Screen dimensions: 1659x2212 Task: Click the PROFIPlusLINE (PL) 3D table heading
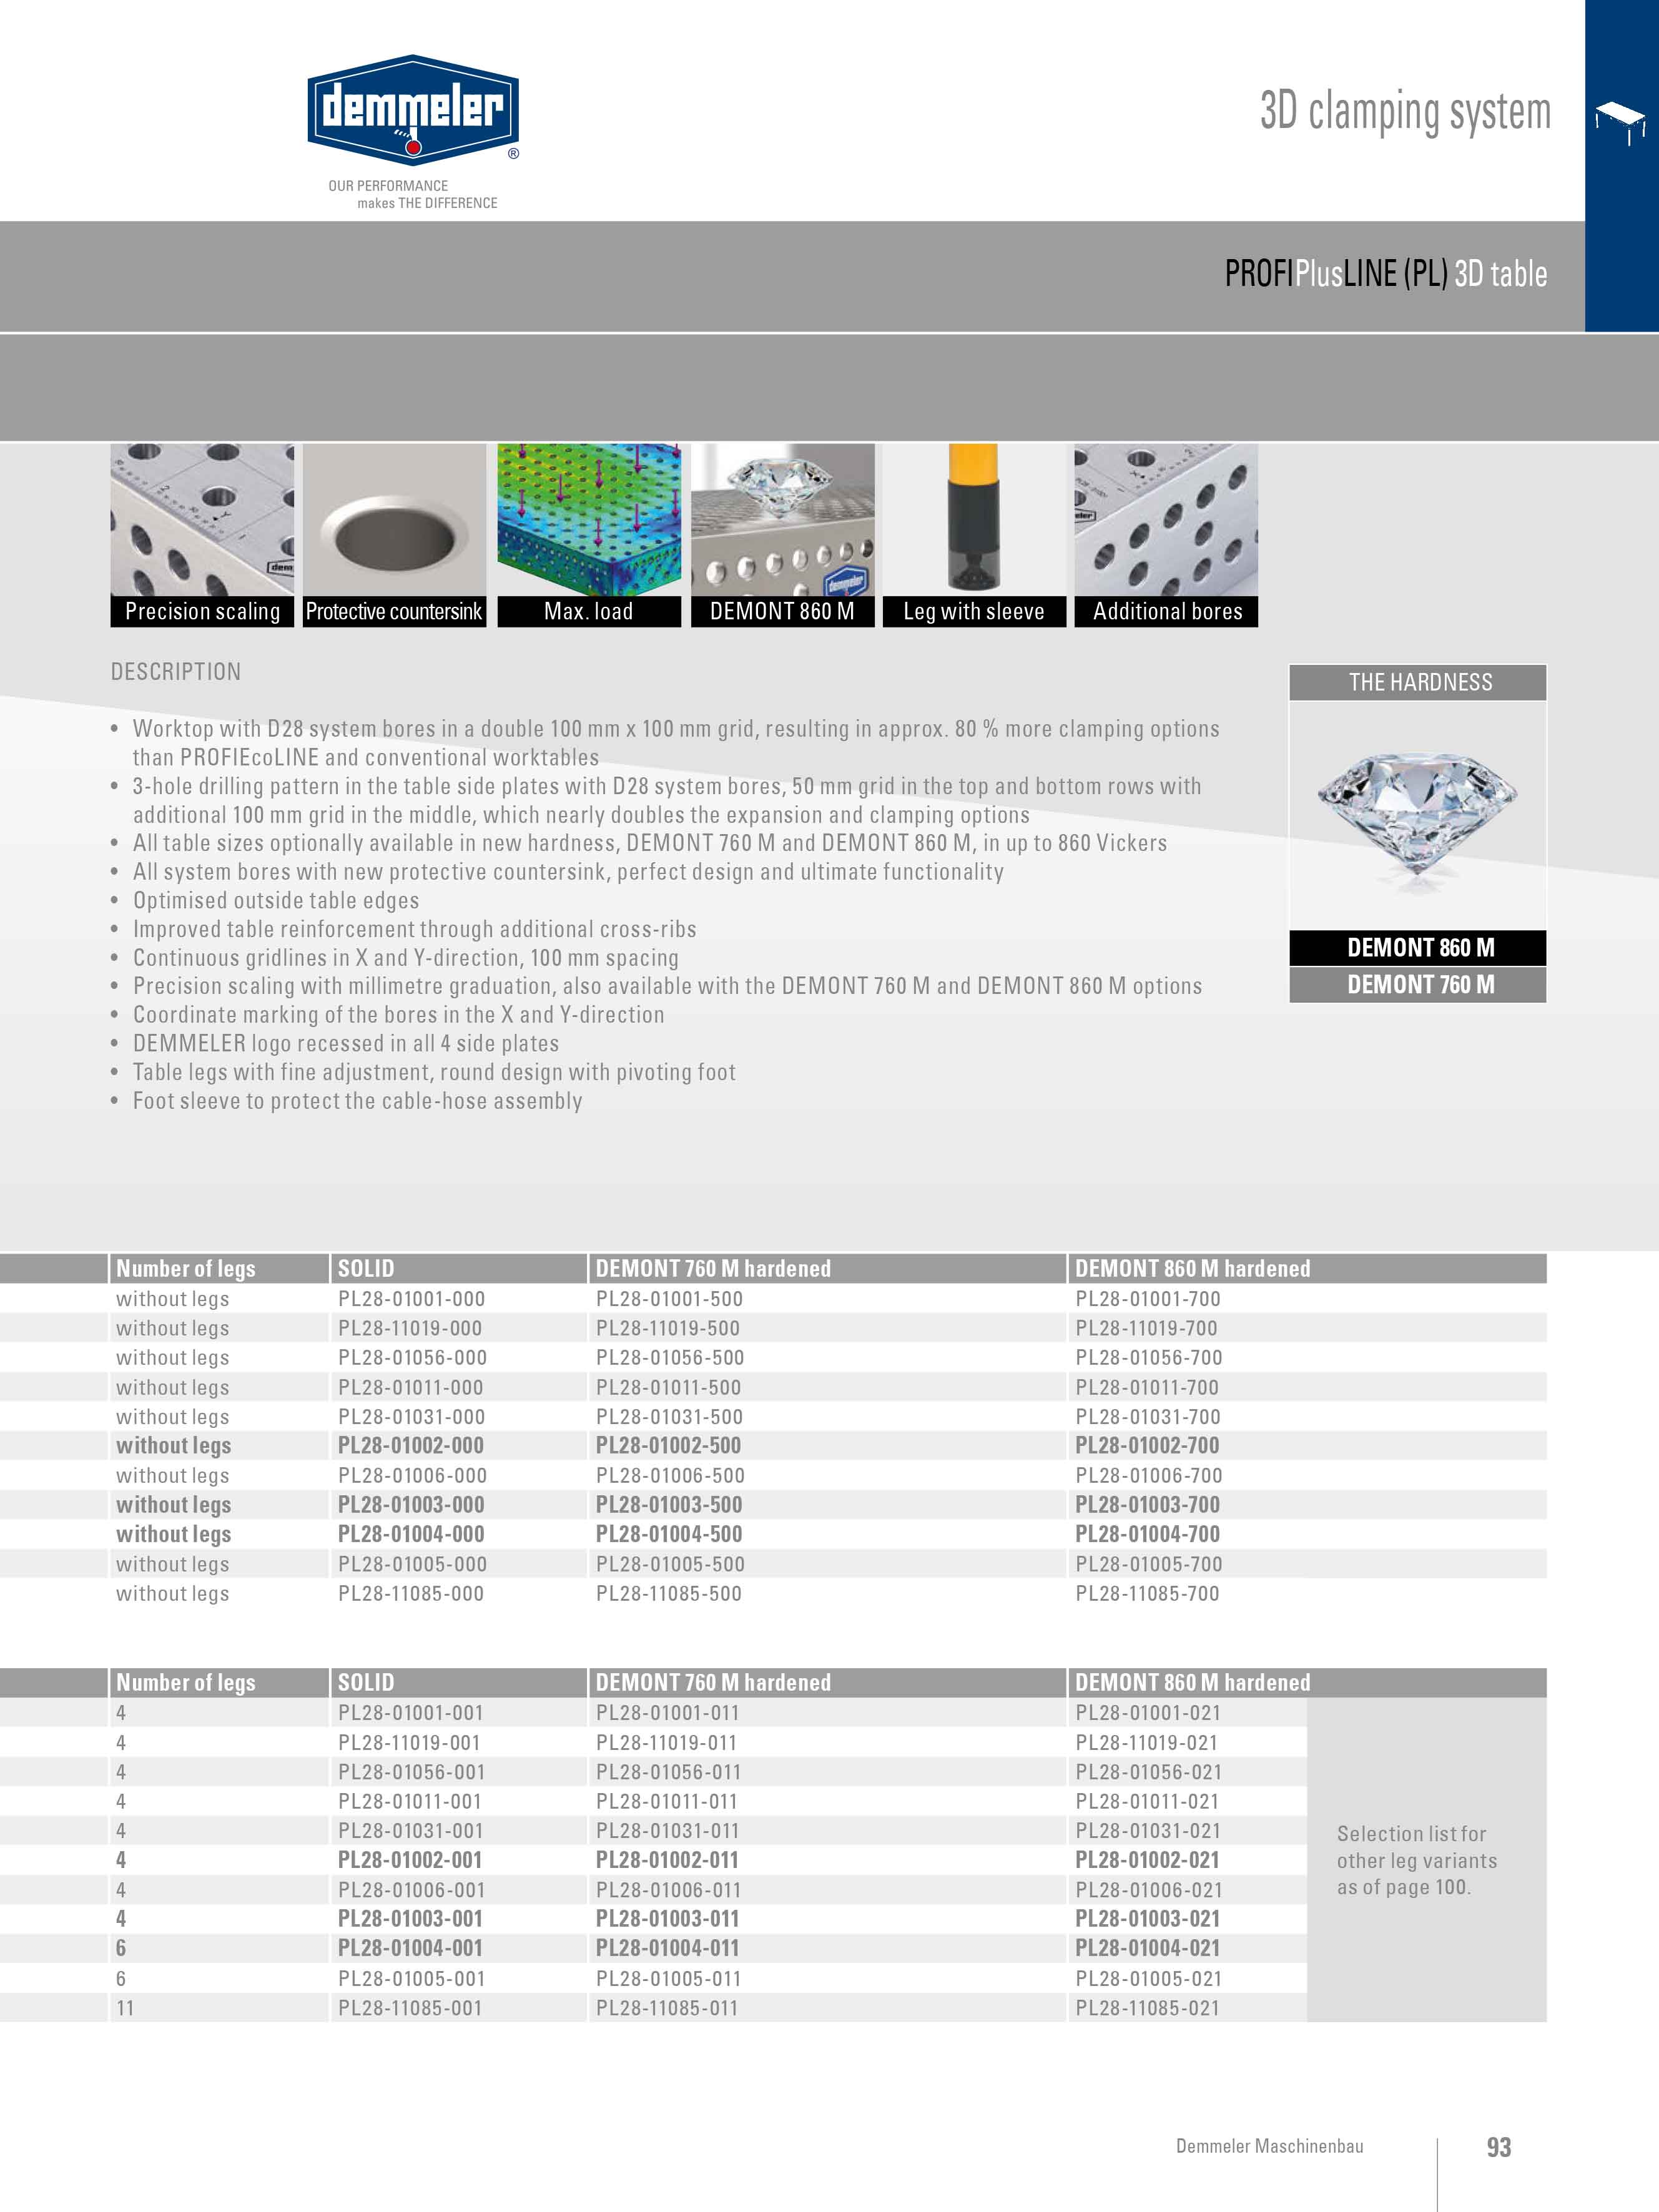click(1386, 274)
